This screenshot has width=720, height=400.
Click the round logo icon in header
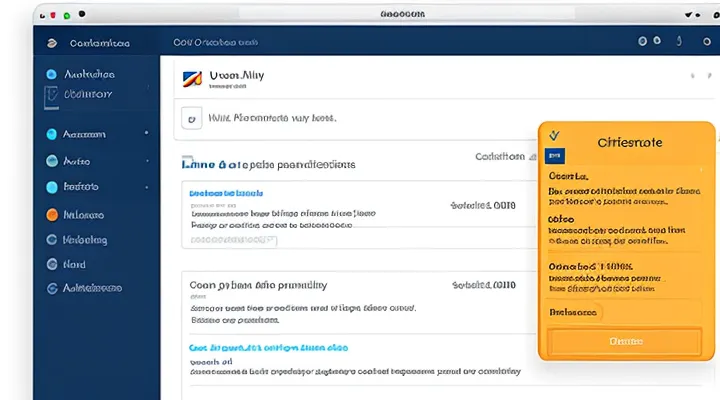[x=52, y=43]
